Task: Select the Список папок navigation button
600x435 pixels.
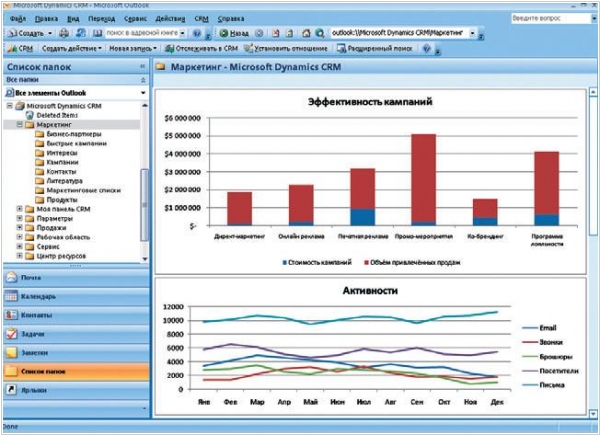Action: [76, 371]
